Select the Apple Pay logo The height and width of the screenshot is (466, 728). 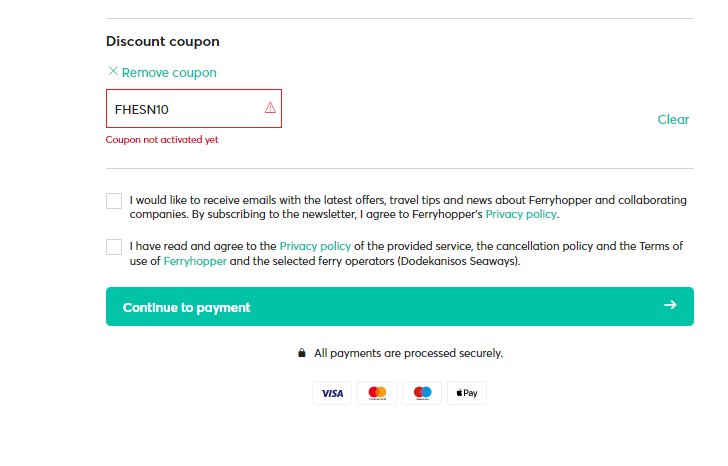coord(467,393)
